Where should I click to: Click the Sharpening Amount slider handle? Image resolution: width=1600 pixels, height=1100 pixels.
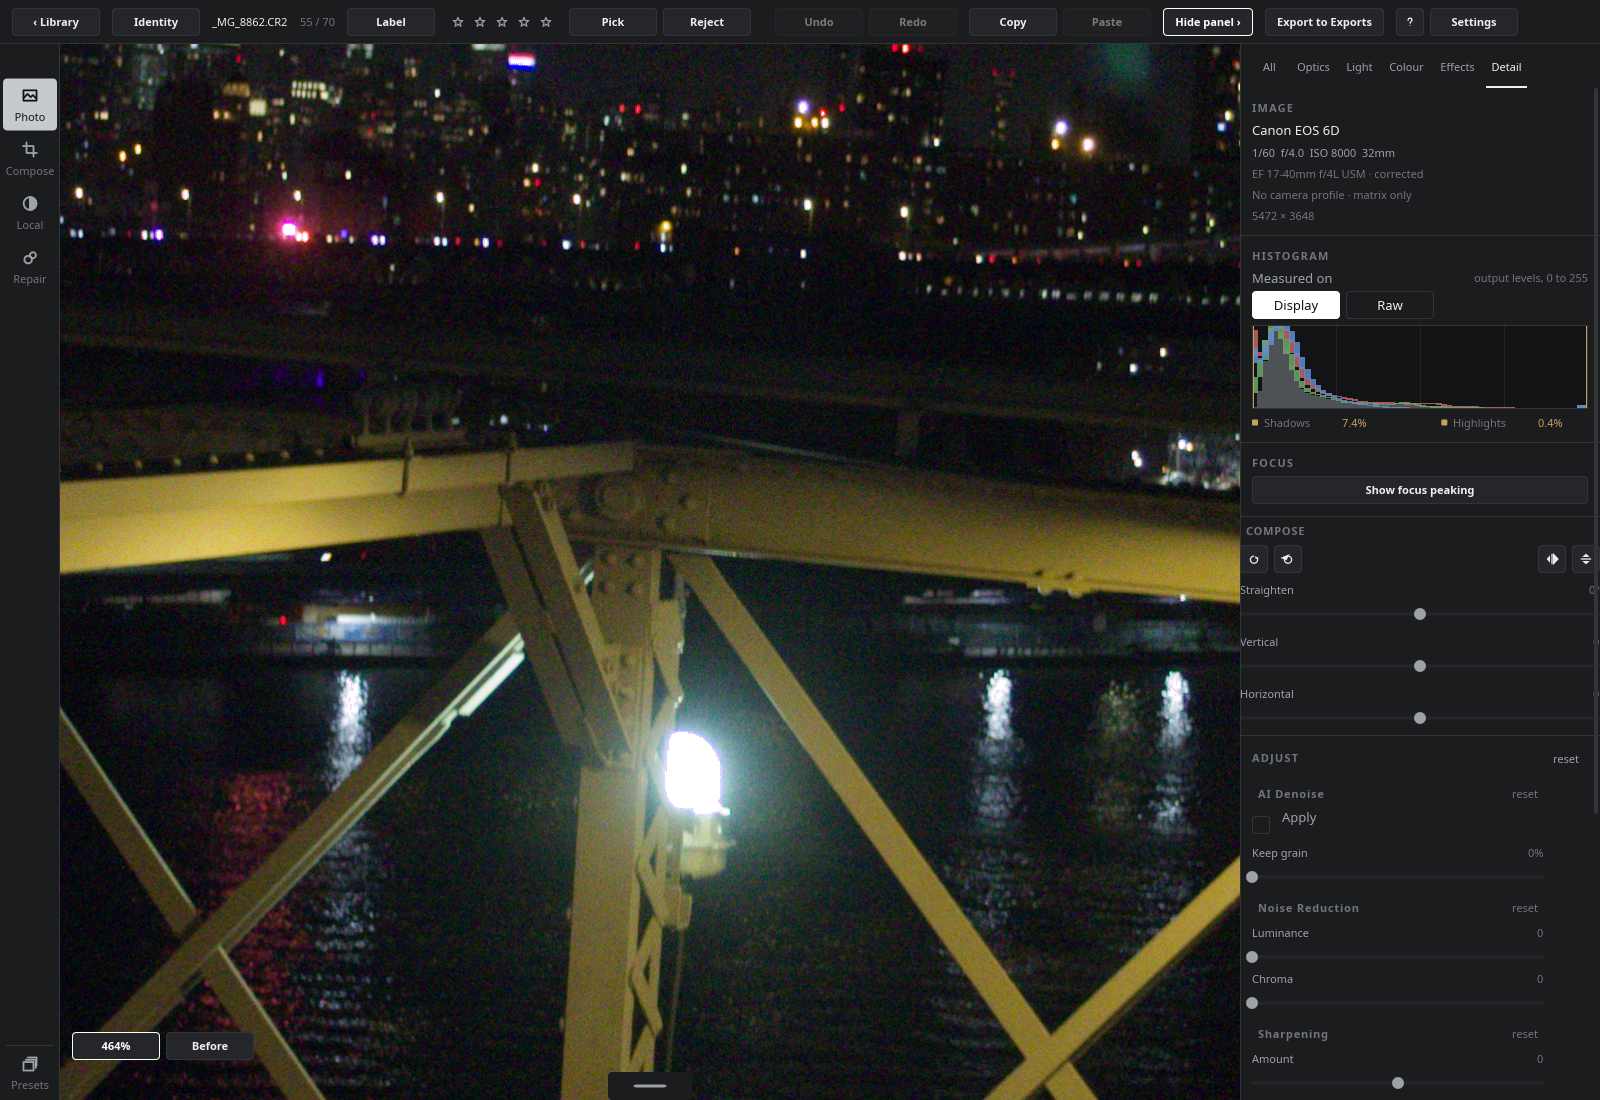click(1398, 1083)
